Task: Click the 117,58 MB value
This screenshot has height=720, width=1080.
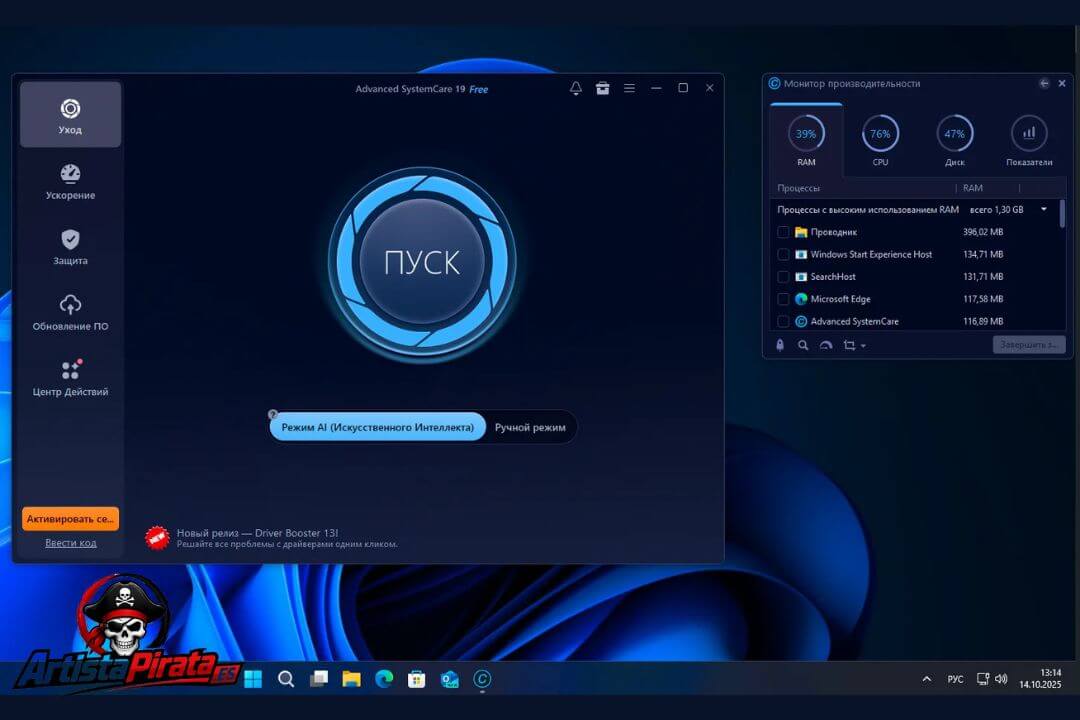Action: 983,299
